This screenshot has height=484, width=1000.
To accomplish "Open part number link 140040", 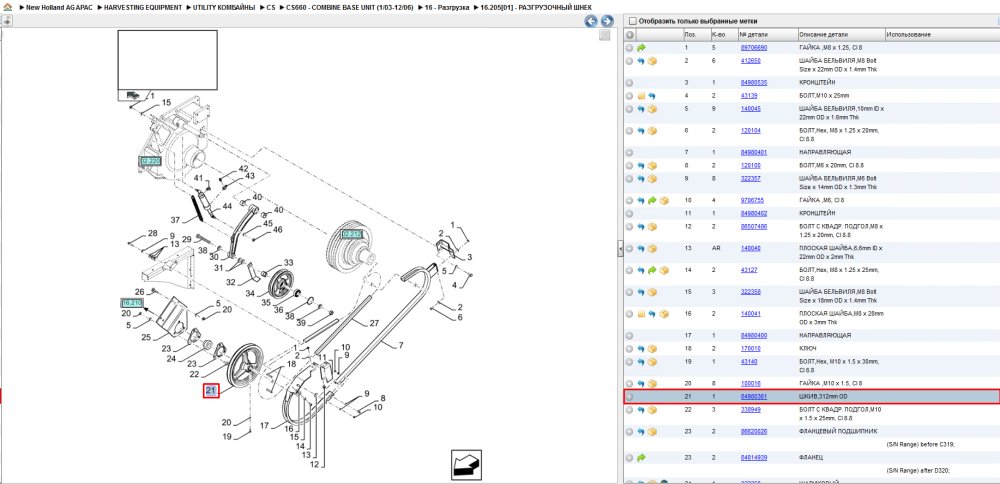I will (751, 248).
